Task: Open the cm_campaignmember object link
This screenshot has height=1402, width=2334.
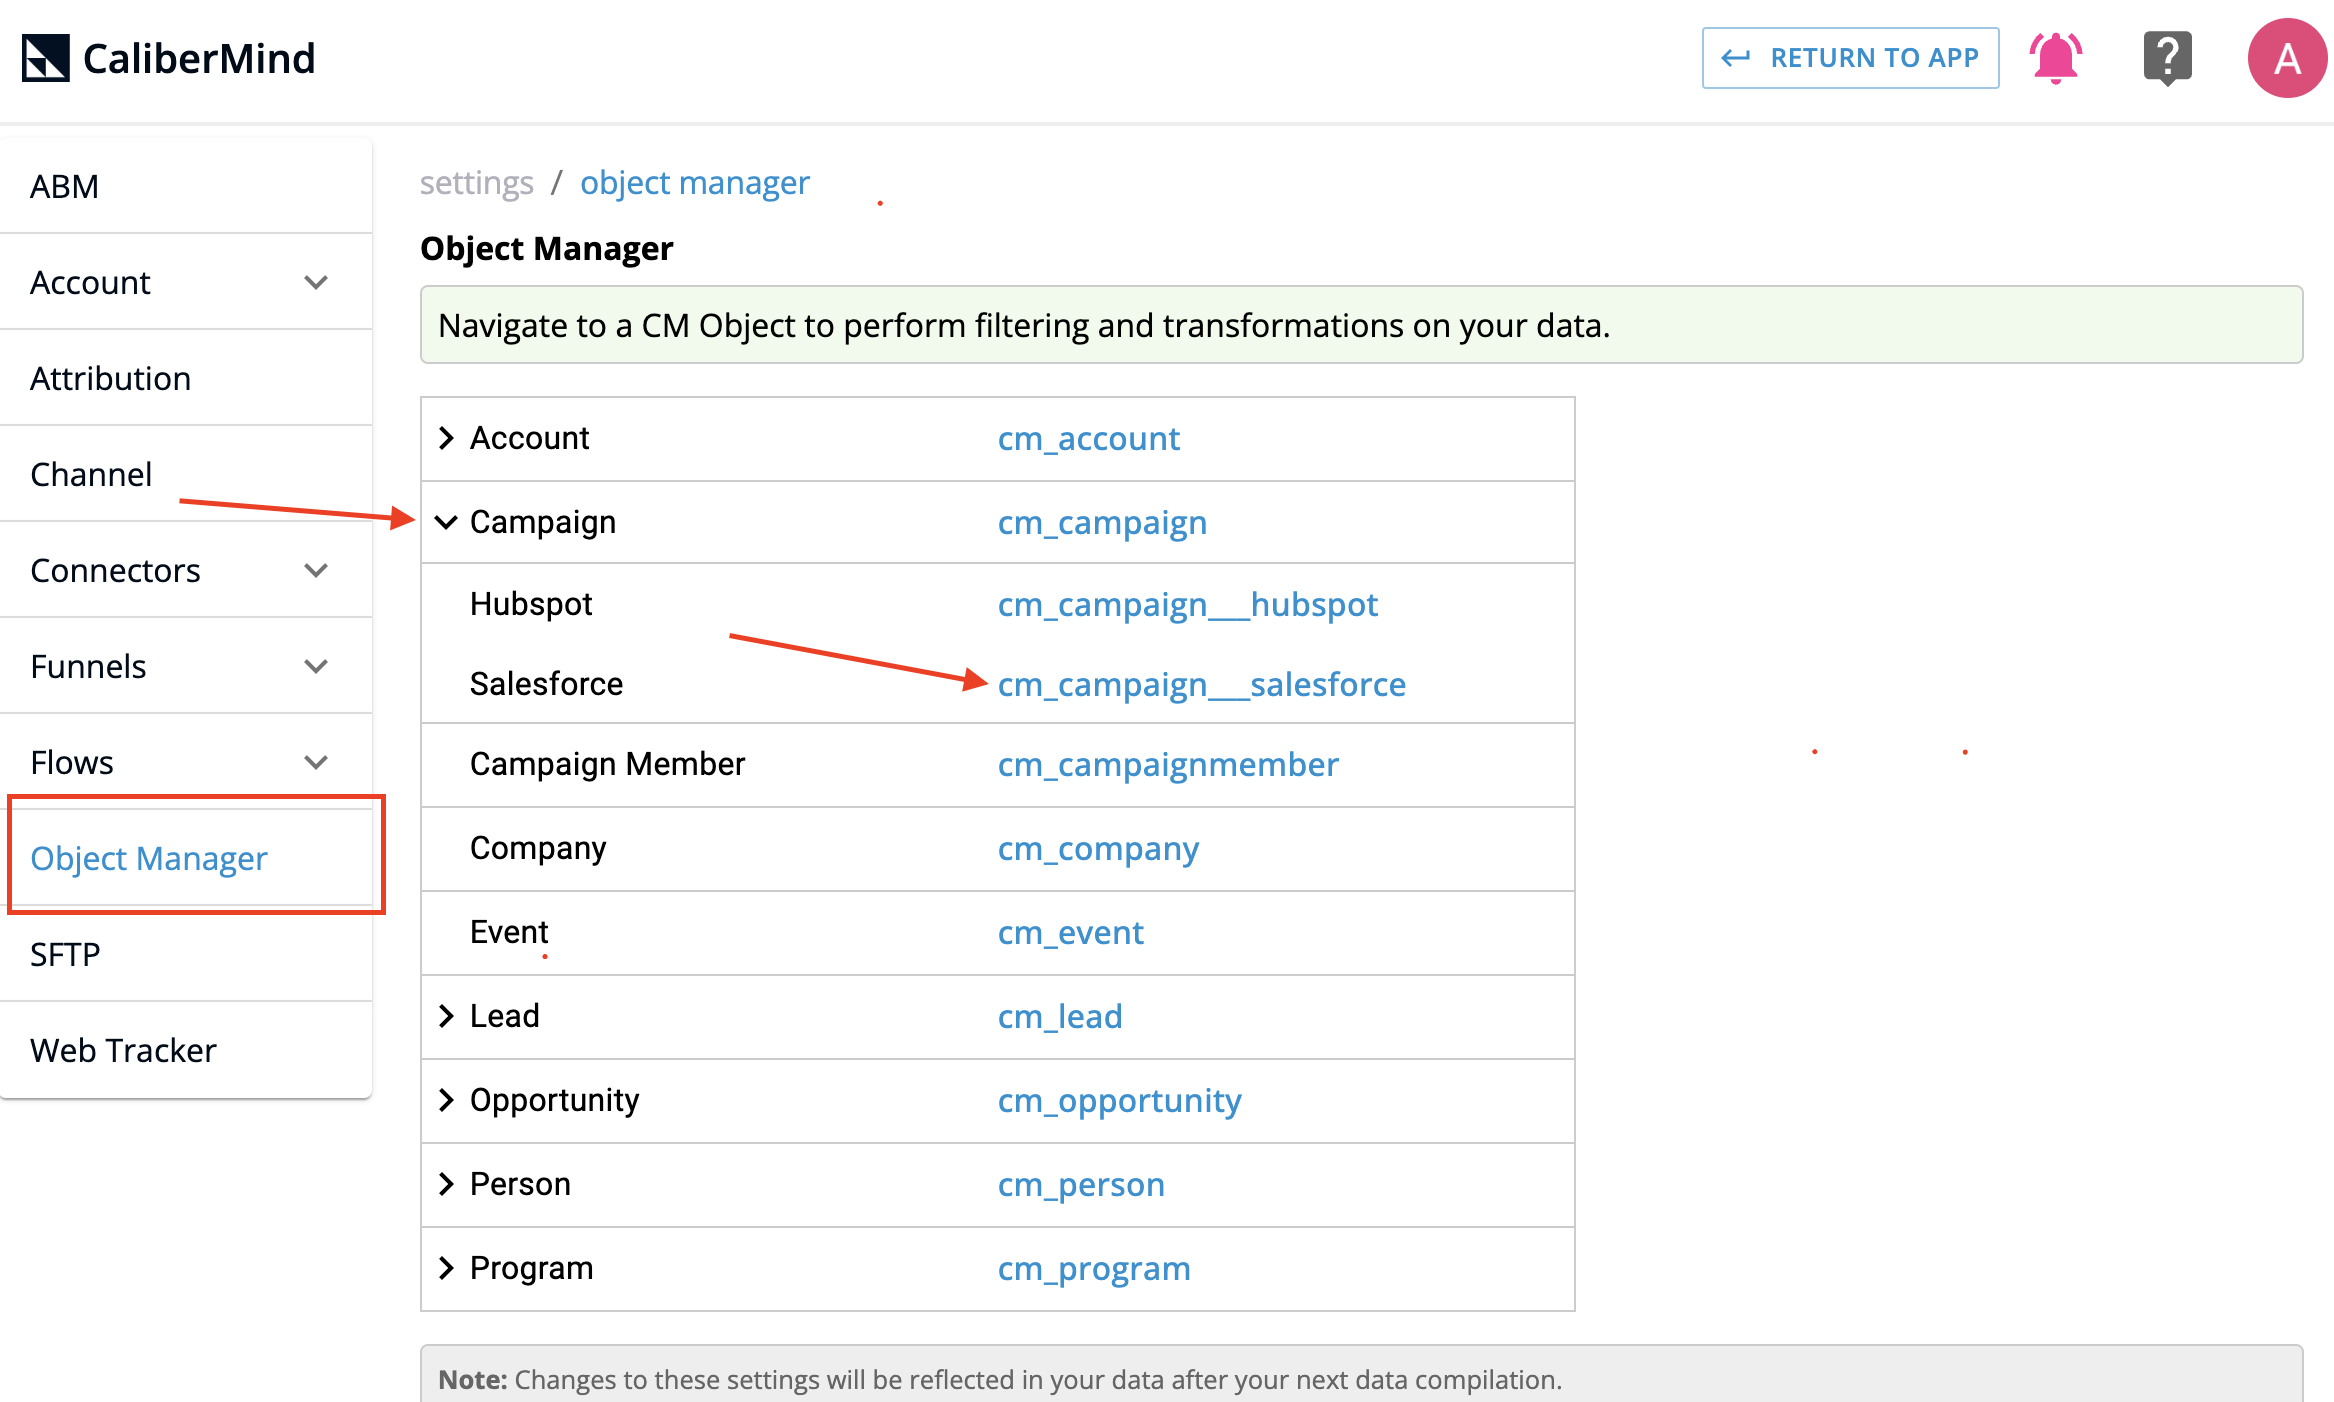Action: (x=1167, y=765)
